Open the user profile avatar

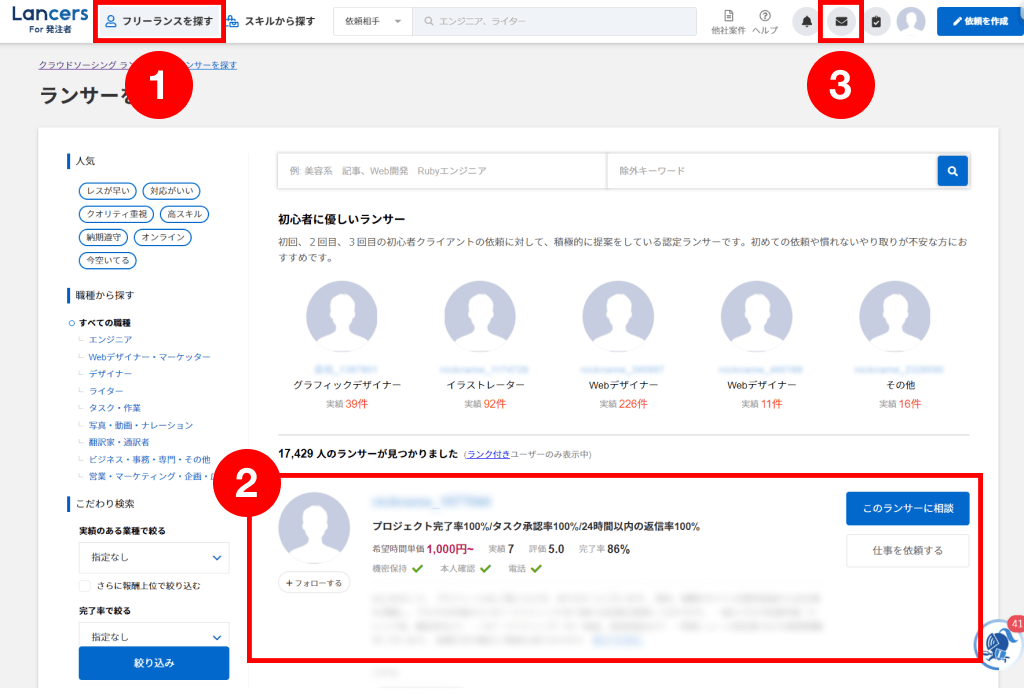click(x=911, y=22)
